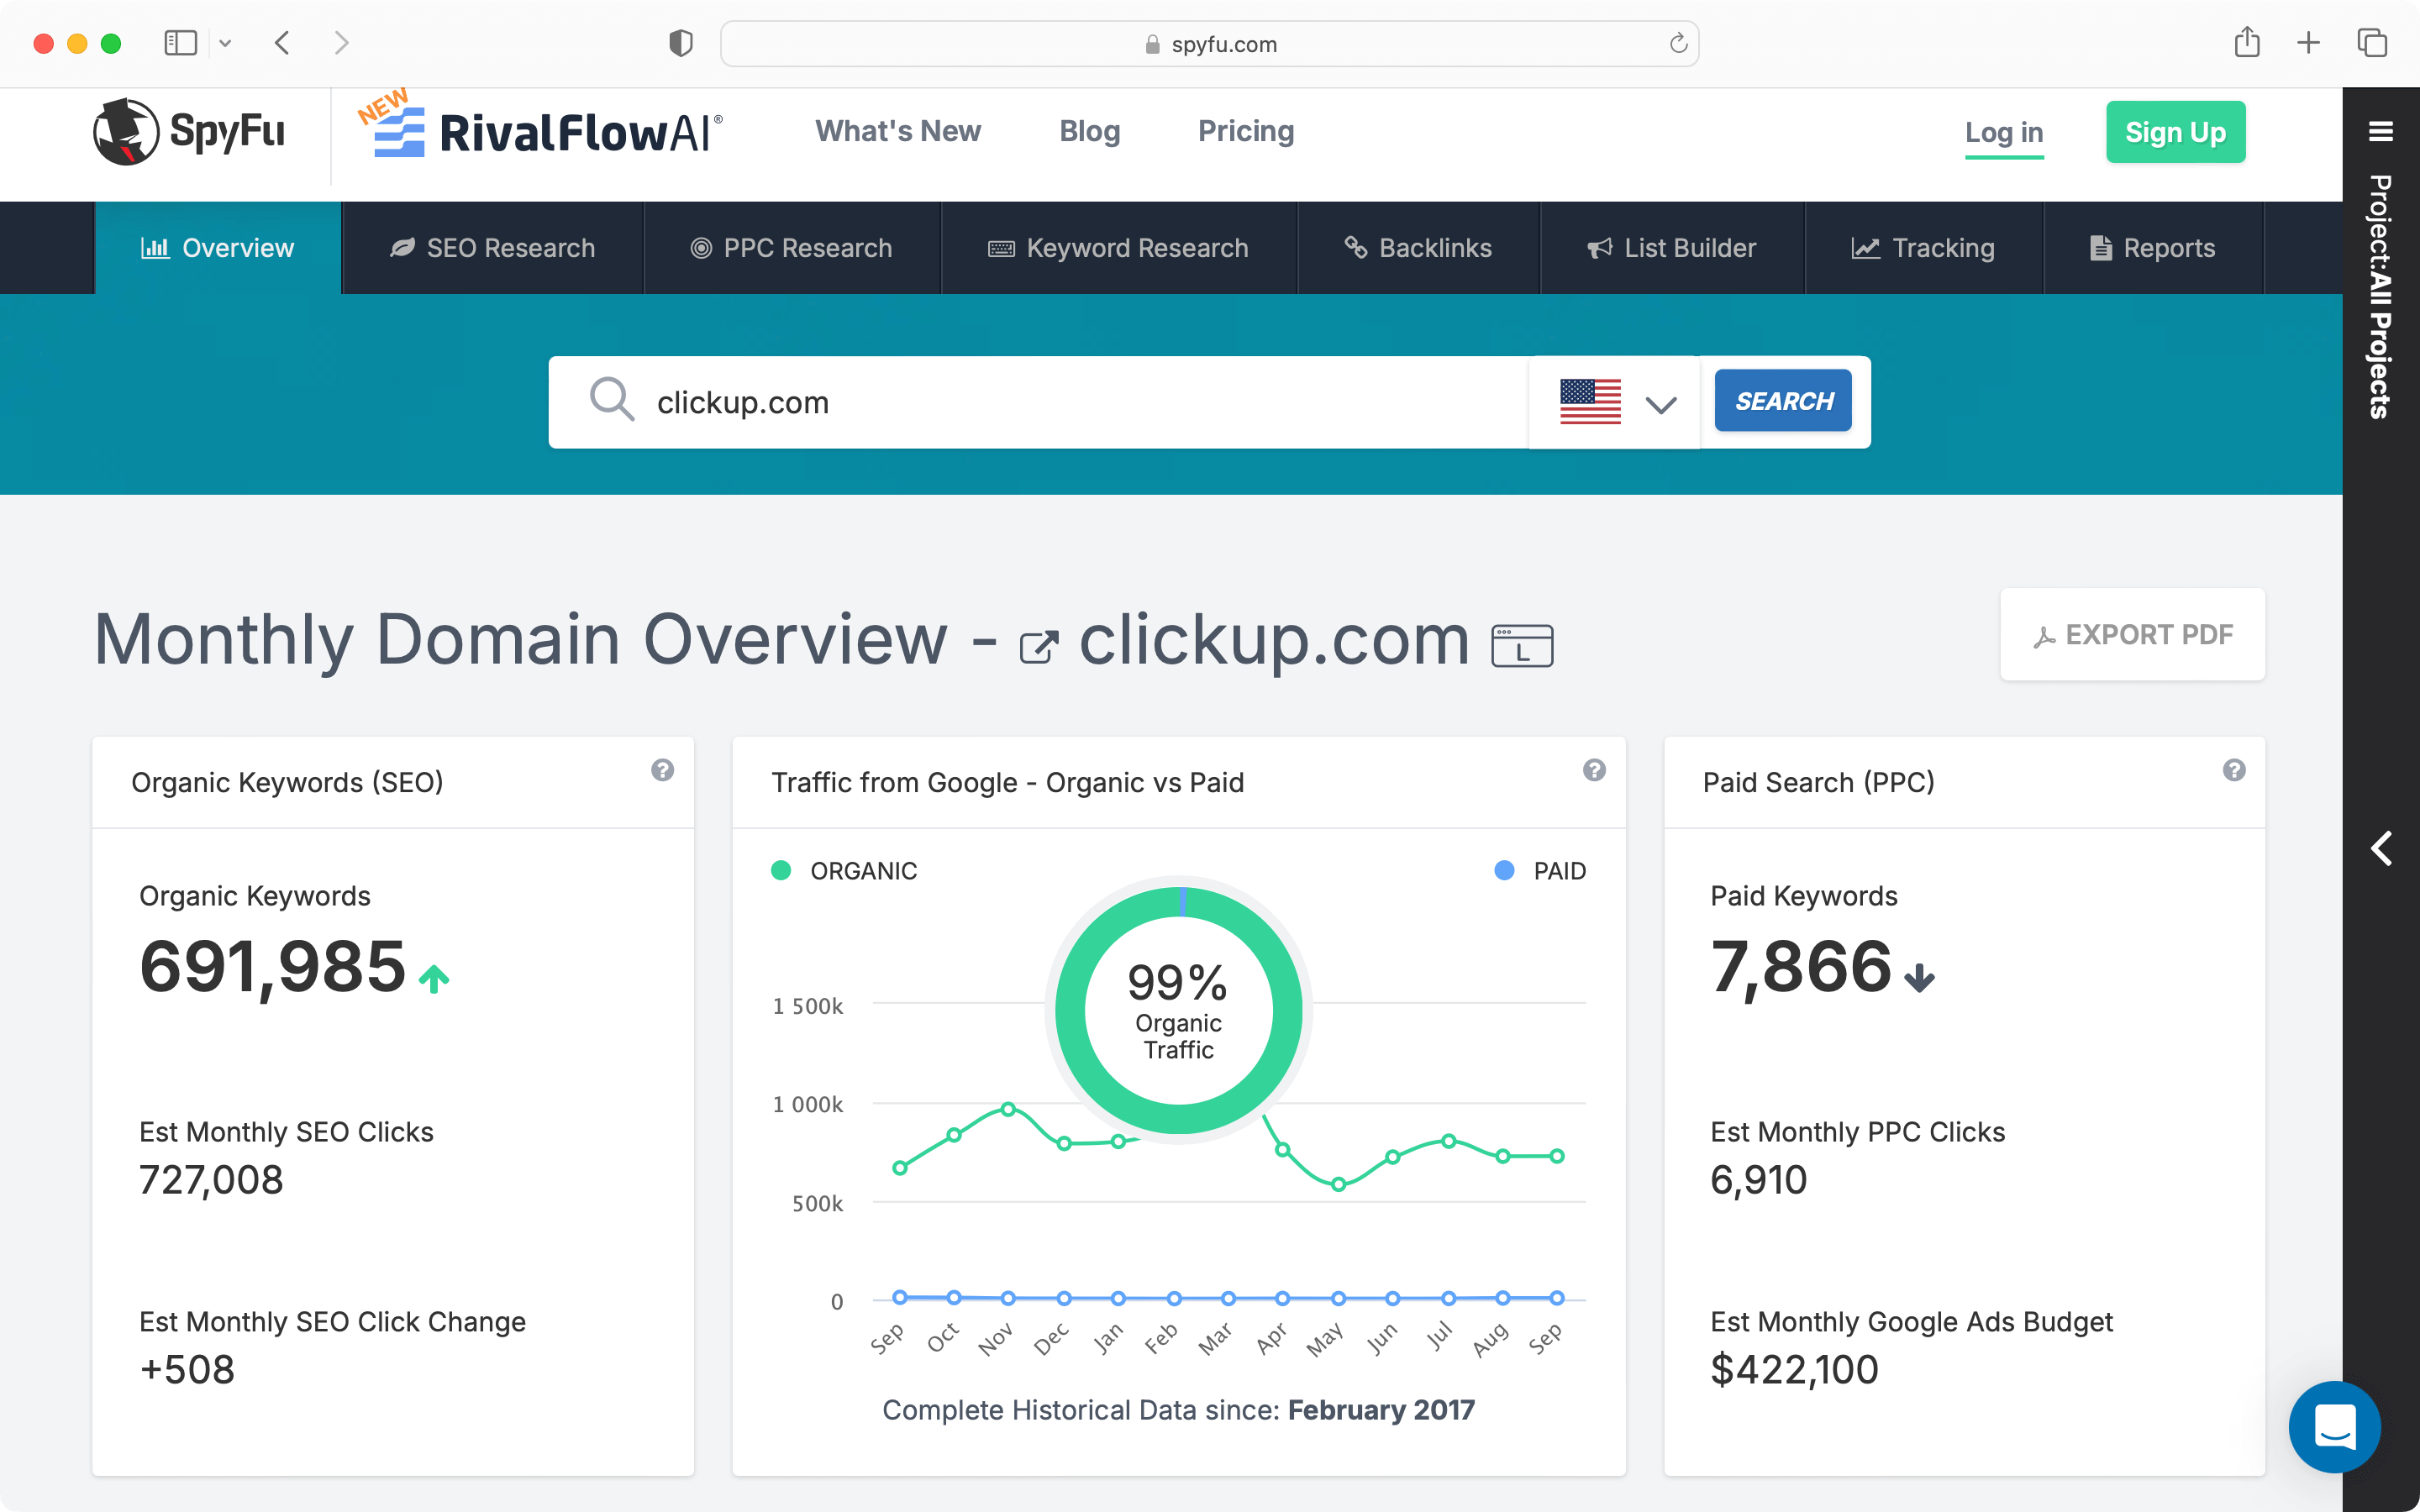Click the Tracking navigation icon

[x=1865, y=247]
